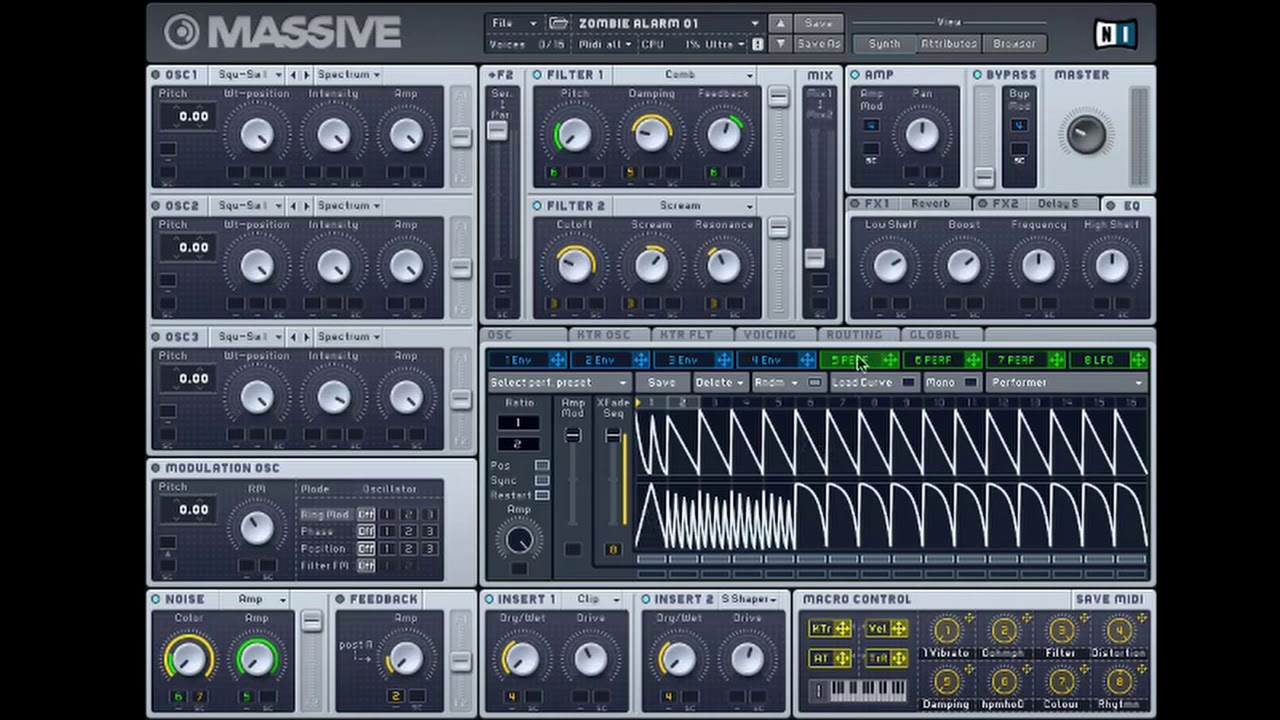
Task: Toggle OSC3 power button
Action: pos(156,337)
